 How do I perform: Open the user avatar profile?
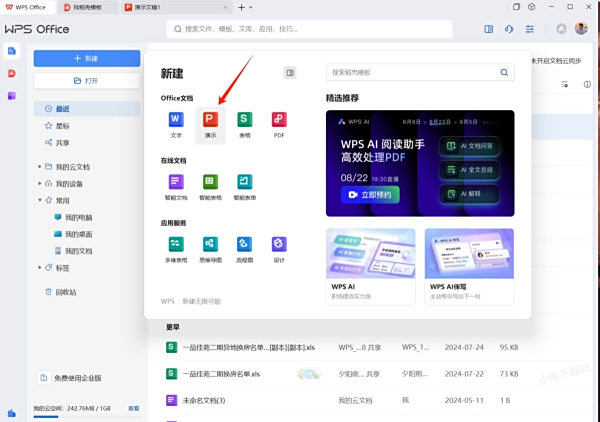click(581, 29)
